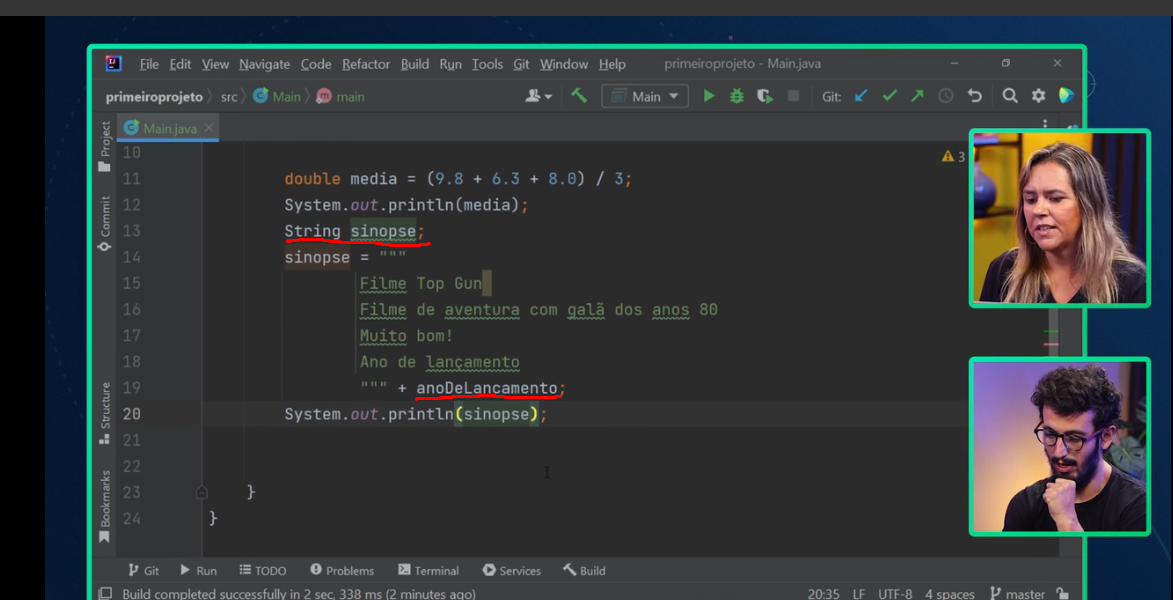The image size is (1173, 600).
Task: Open the Refactor menu
Action: [x=366, y=64]
